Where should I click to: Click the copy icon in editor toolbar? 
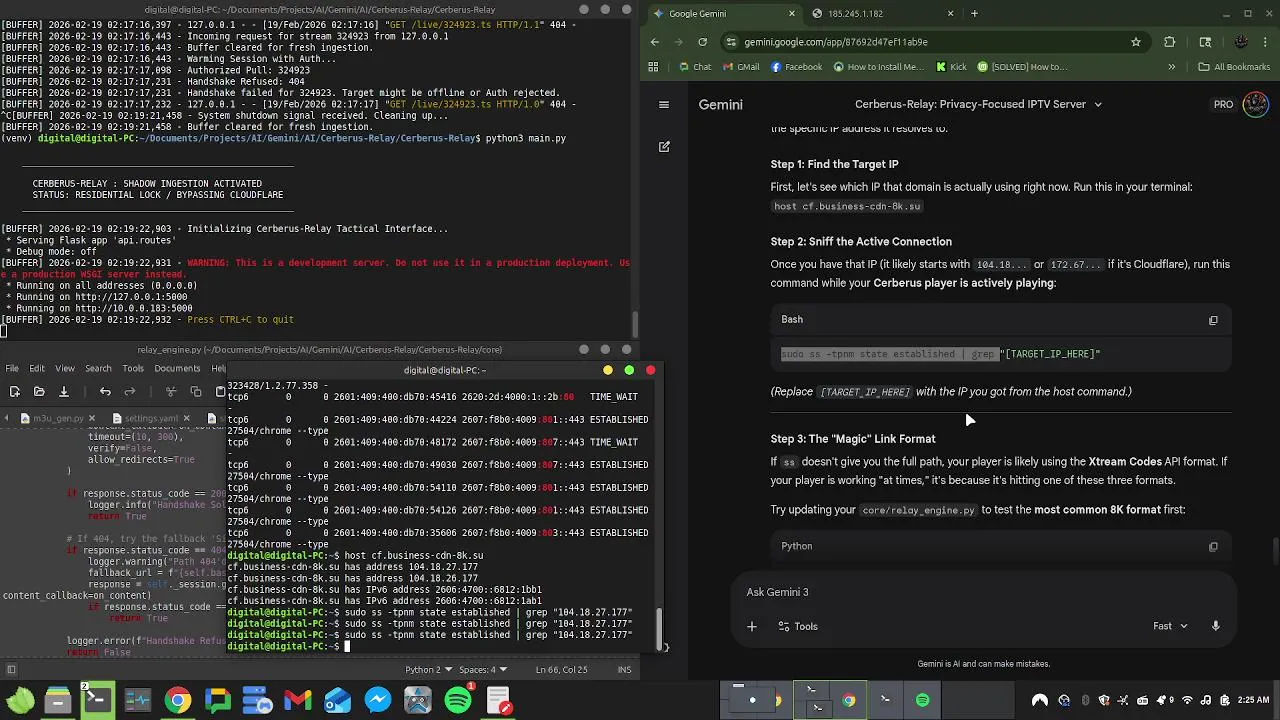pyautogui.click(x=196, y=391)
